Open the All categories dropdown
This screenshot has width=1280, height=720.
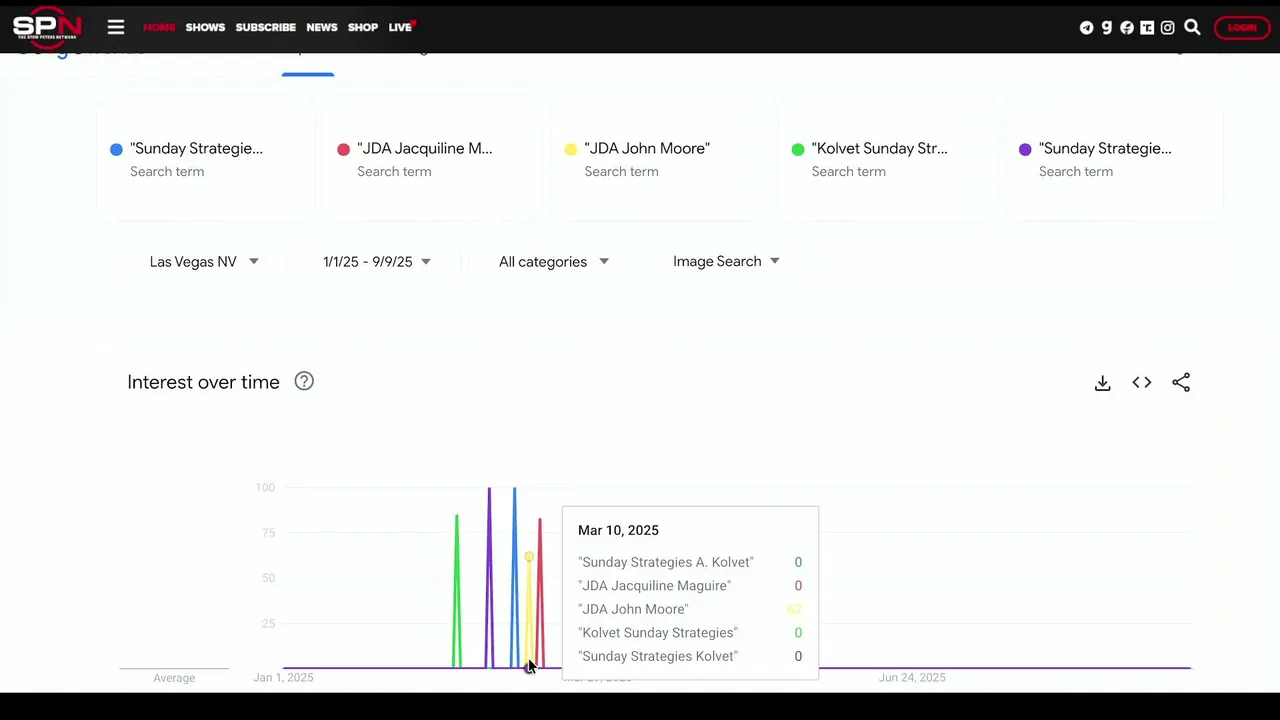[x=554, y=261]
